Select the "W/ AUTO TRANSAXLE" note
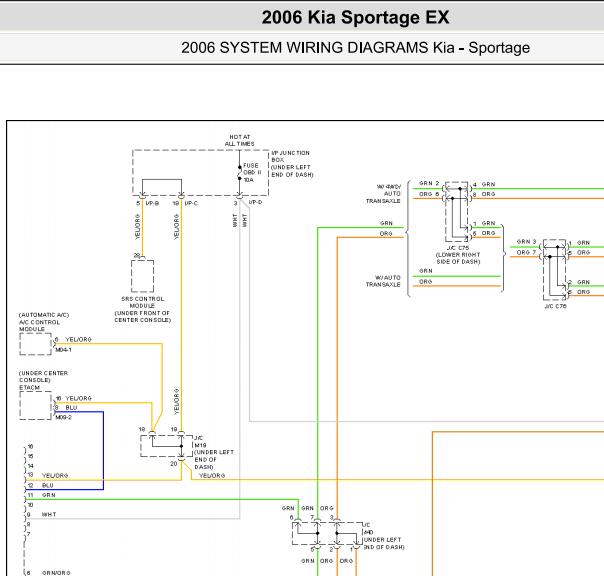Viewport: 604px width, 576px height. 383,281
